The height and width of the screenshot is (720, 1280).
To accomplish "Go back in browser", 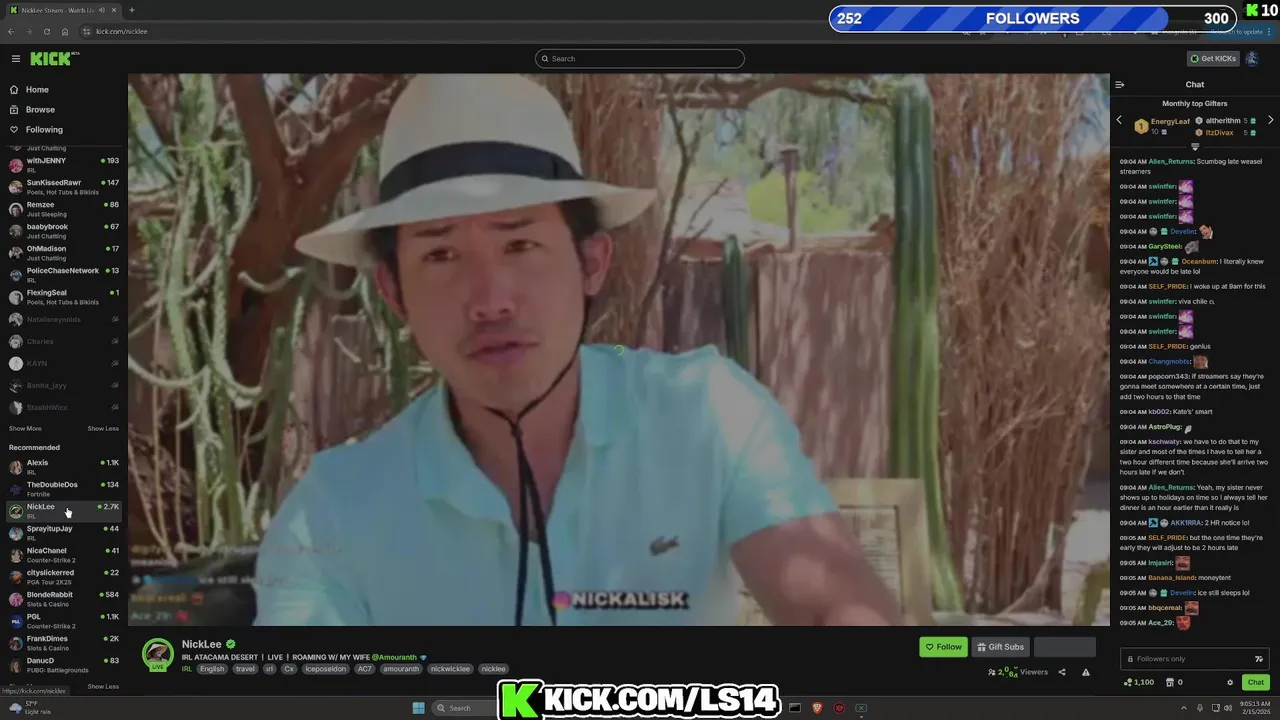I will click(11, 32).
